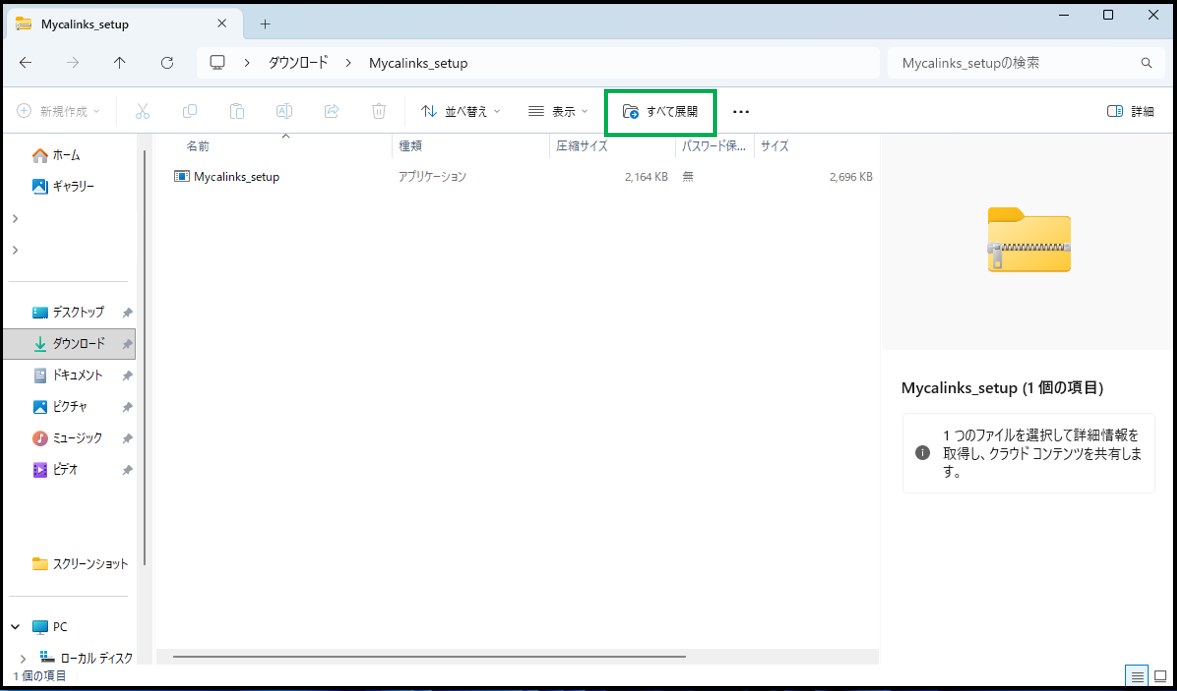
Task: Open the 並べ替え sort dropdown
Action: [461, 112]
